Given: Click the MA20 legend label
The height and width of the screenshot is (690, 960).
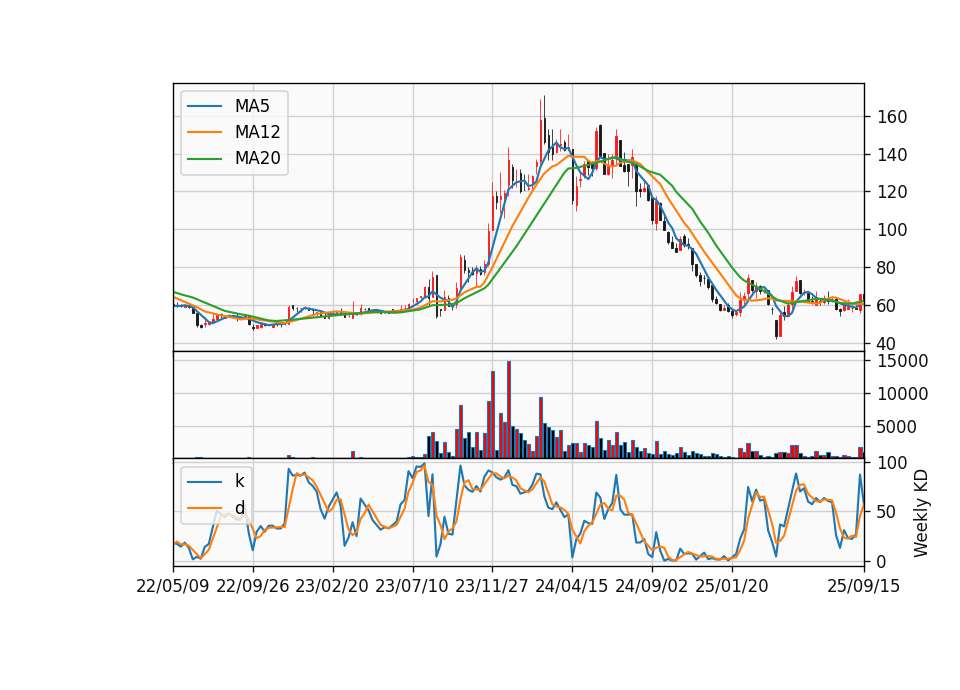Looking at the screenshot, I should click(x=258, y=158).
